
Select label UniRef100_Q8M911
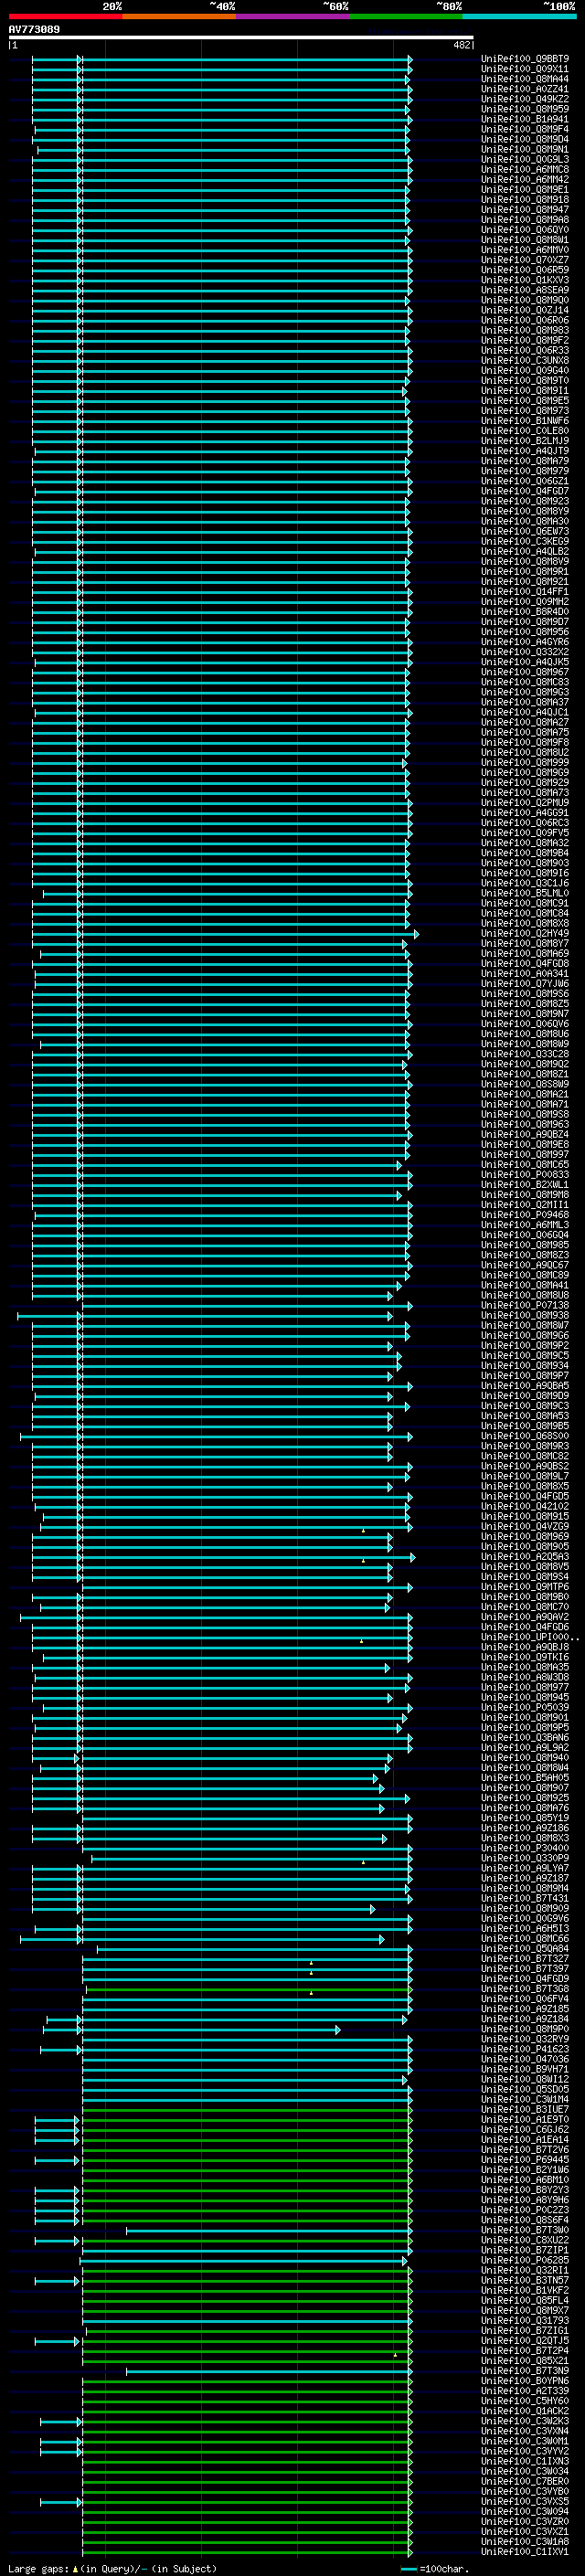pyautogui.click(x=525, y=391)
